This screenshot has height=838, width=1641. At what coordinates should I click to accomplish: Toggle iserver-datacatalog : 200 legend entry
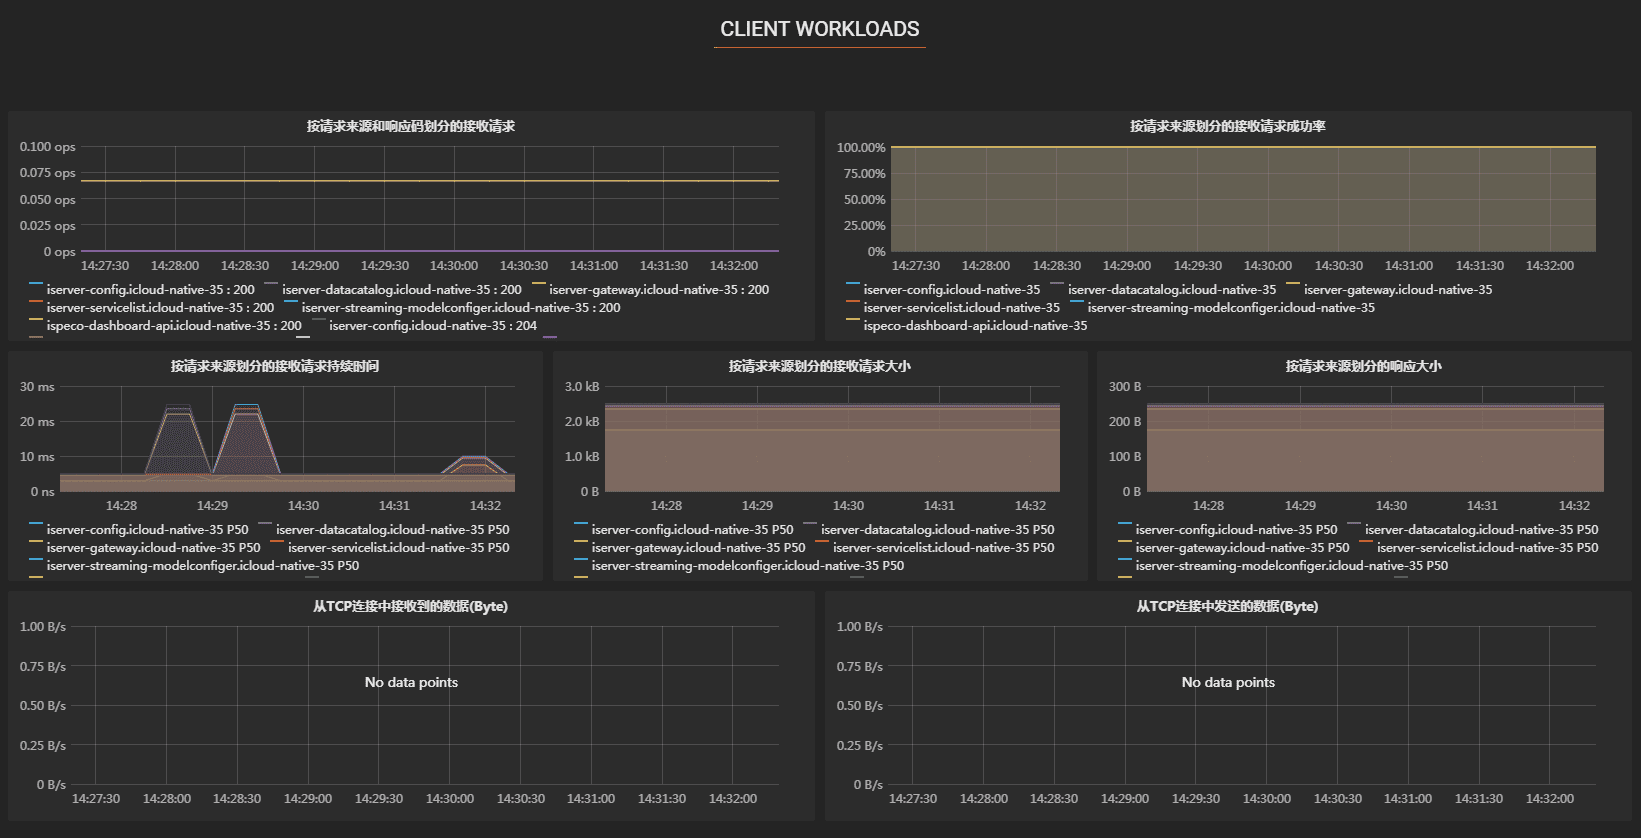(401, 290)
